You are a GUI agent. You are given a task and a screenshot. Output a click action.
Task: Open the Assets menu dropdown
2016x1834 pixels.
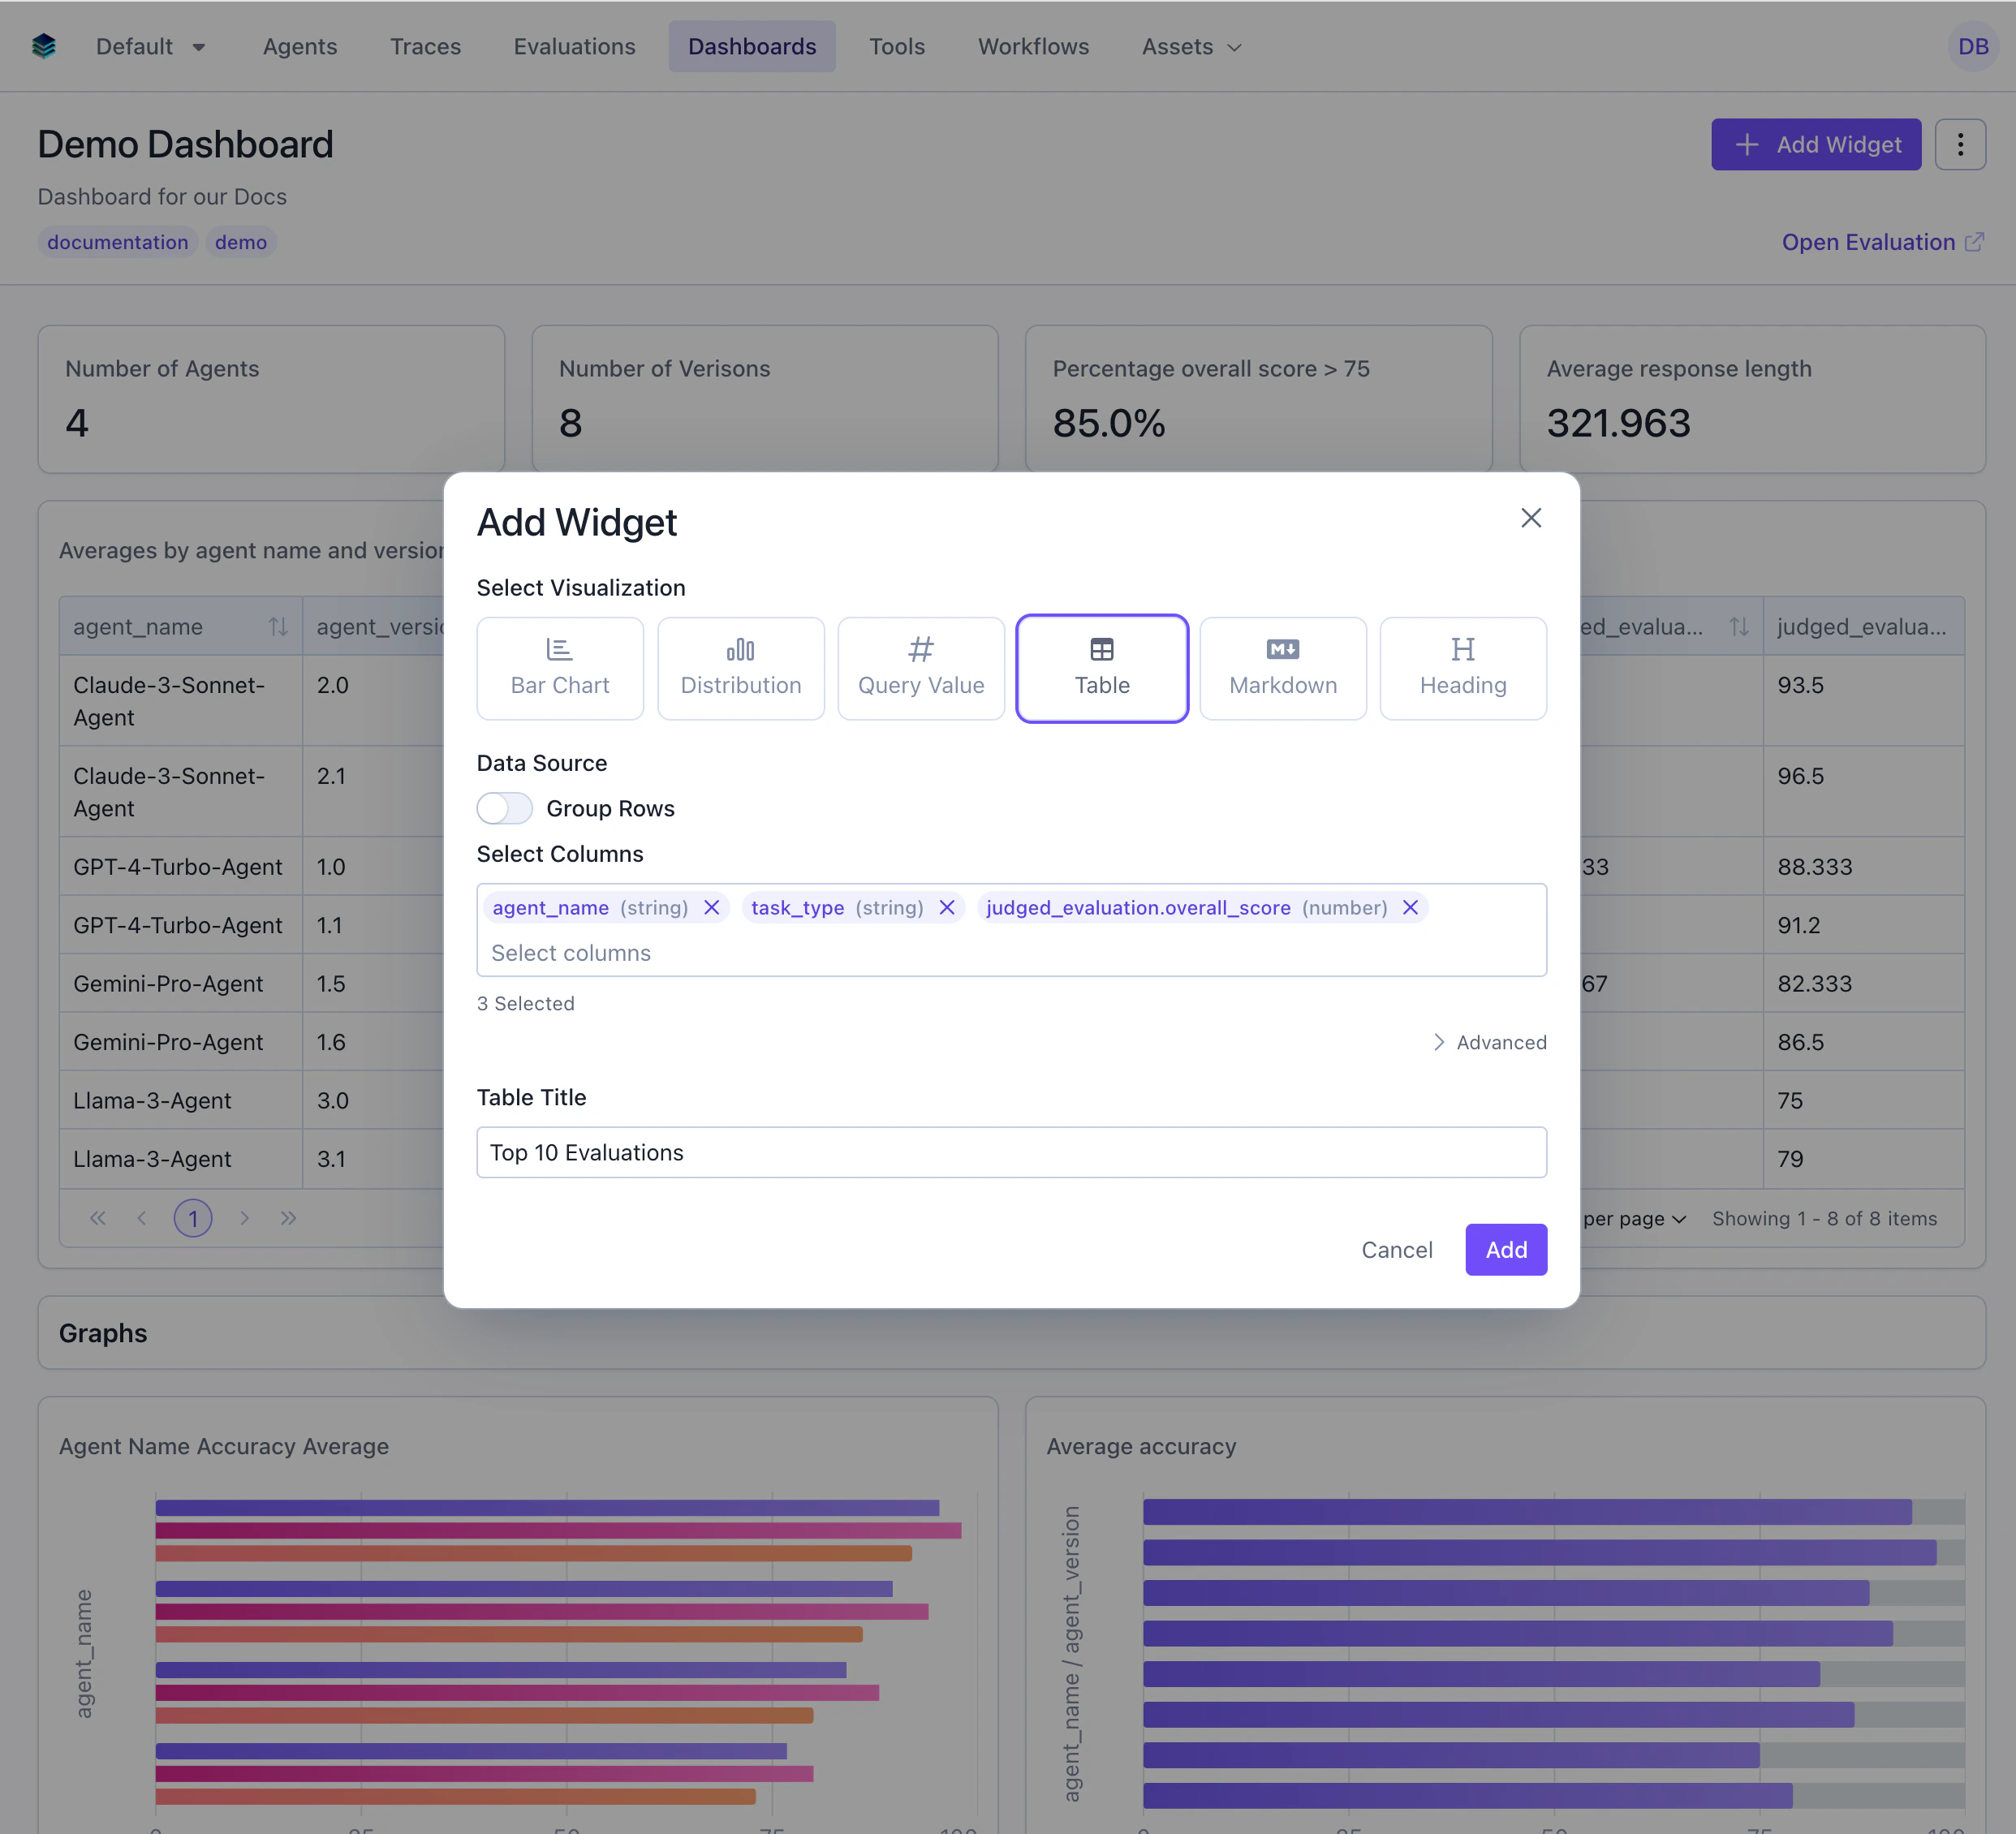(1191, 47)
